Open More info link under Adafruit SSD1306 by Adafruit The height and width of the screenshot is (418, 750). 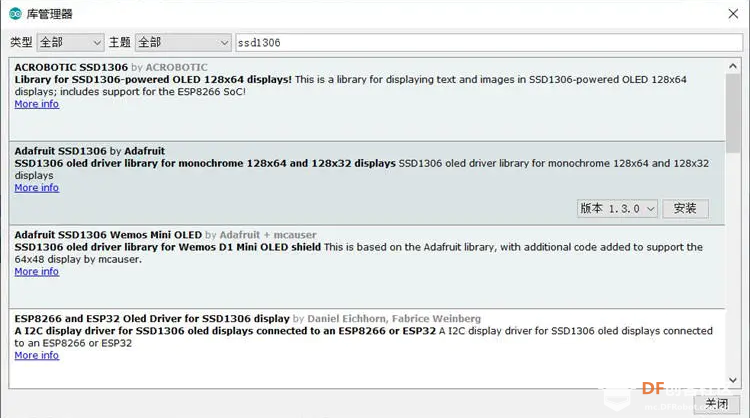pos(37,187)
